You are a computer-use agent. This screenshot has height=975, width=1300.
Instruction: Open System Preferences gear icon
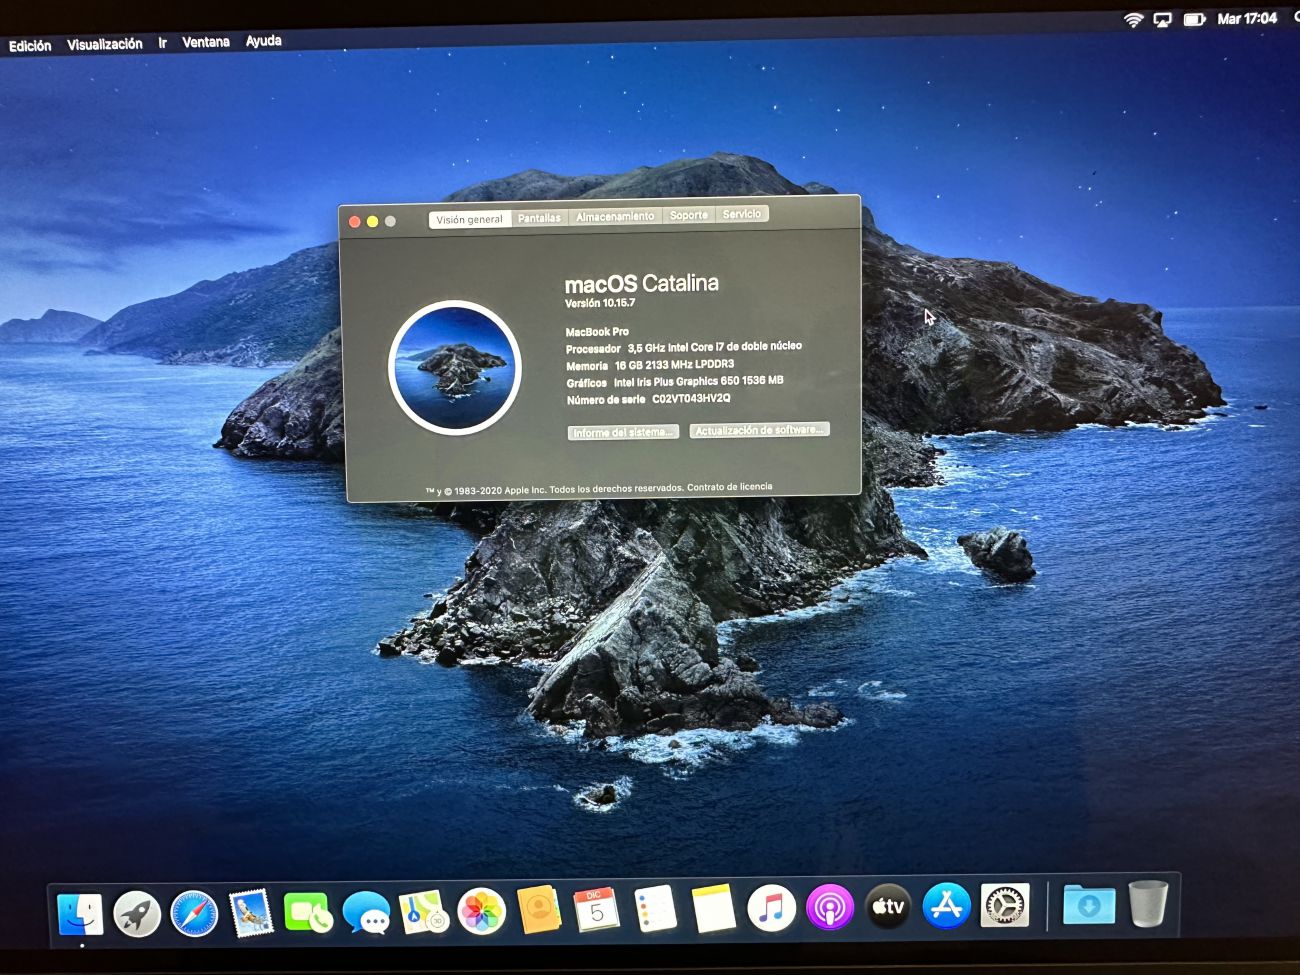point(1004,906)
